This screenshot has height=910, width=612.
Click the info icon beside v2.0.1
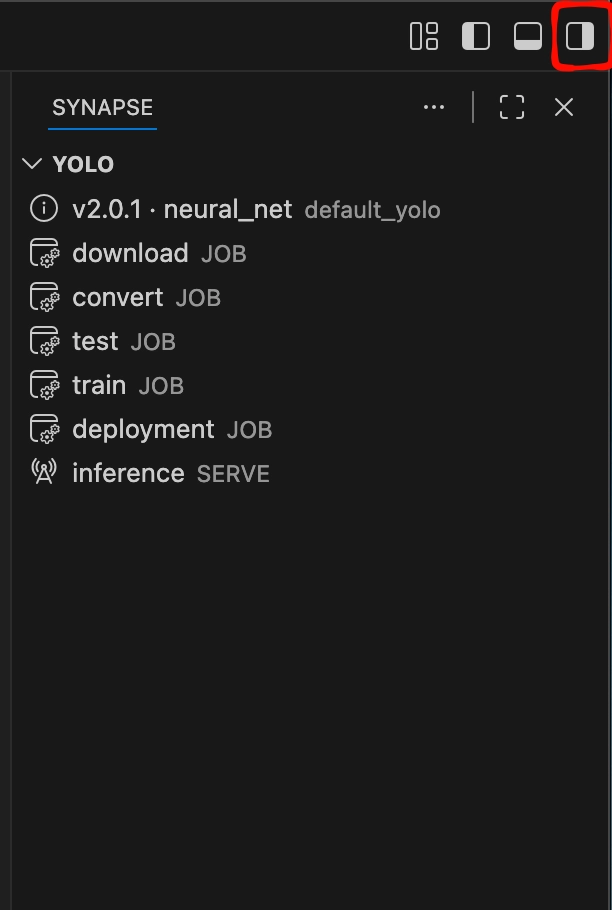point(44,209)
